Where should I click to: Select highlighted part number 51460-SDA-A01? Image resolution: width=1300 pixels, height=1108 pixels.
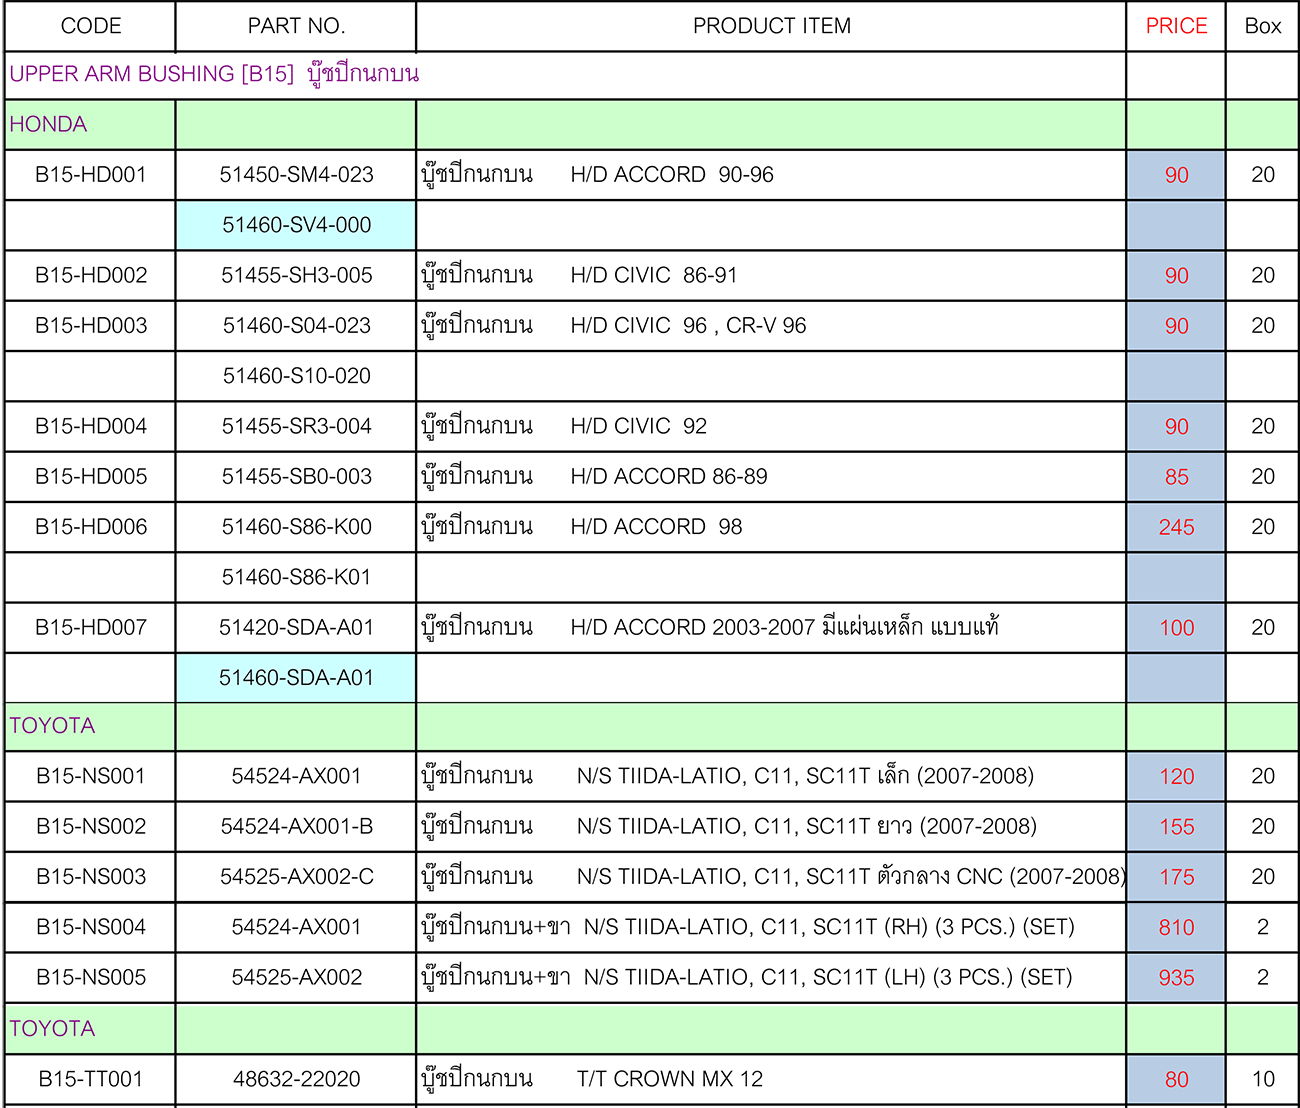coord(296,677)
